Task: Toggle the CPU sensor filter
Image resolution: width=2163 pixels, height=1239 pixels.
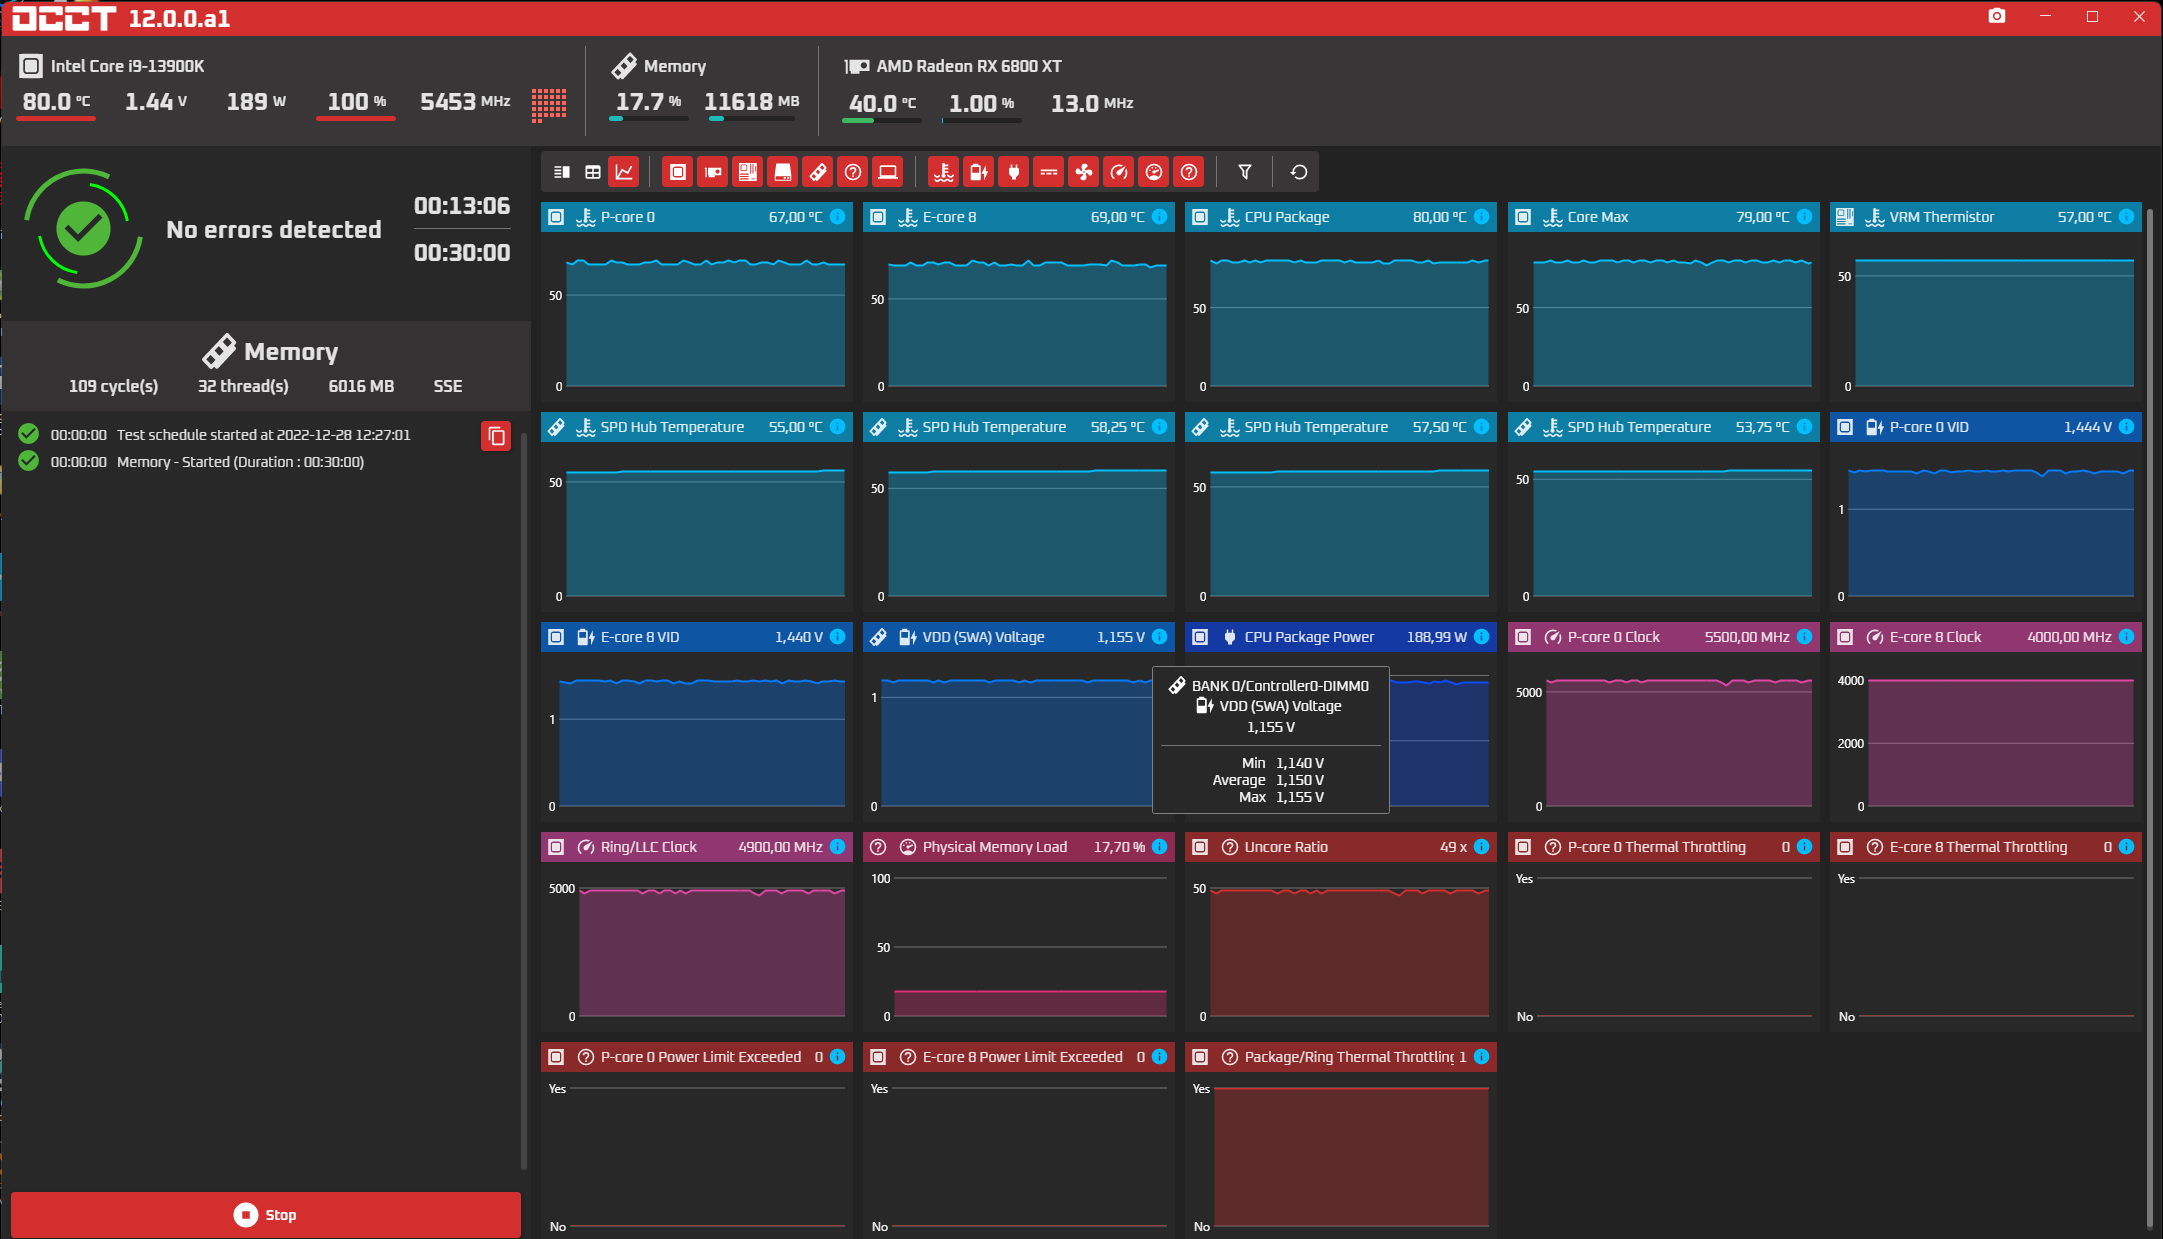Action: coord(678,172)
